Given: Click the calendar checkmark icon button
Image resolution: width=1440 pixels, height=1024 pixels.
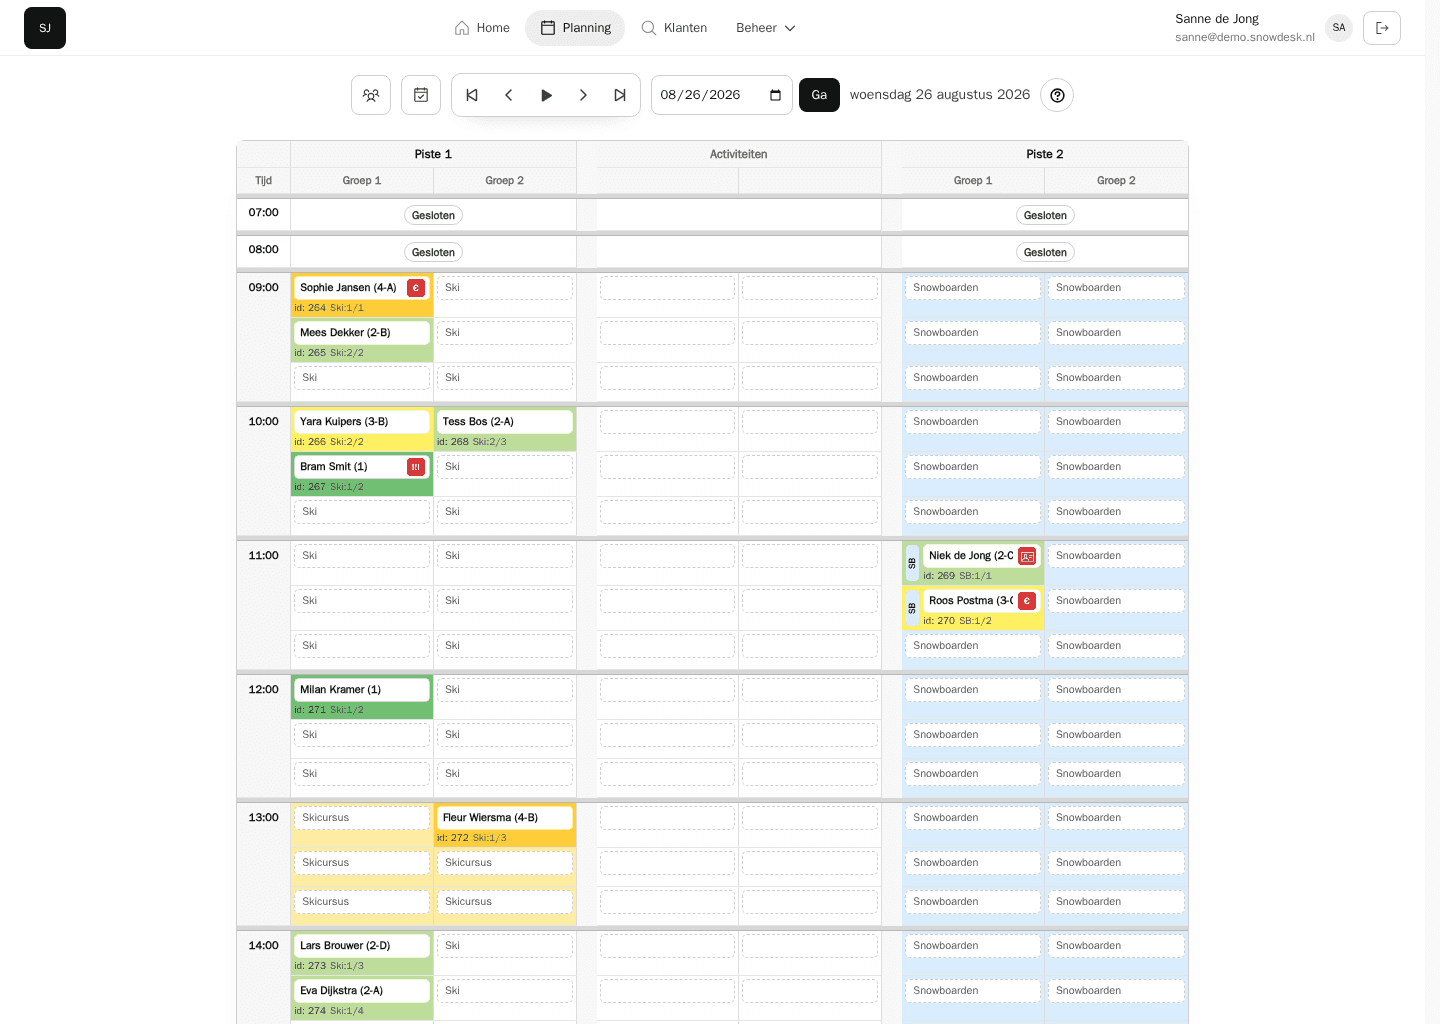Looking at the screenshot, I should point(421,95).
